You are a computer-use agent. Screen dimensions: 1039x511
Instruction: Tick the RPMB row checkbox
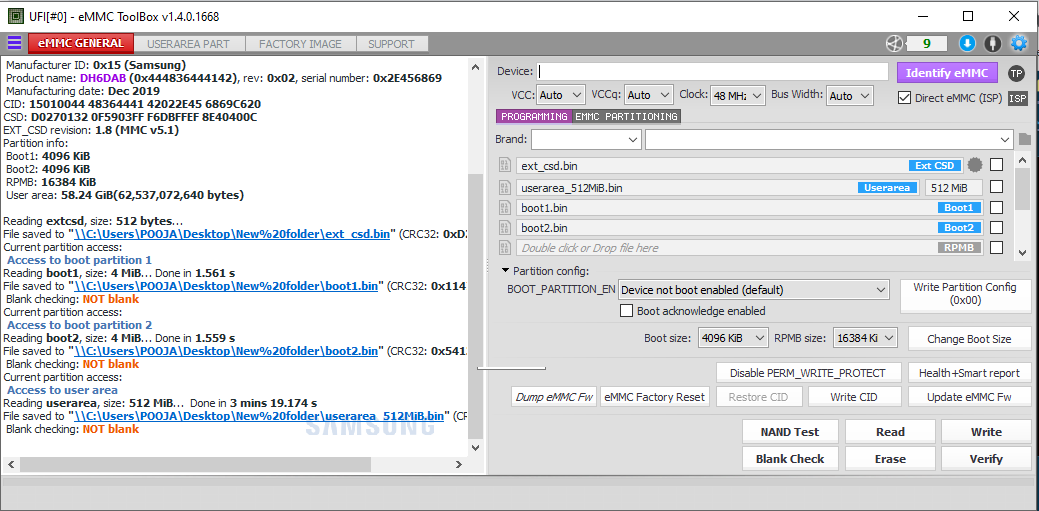tap(996, 248)
